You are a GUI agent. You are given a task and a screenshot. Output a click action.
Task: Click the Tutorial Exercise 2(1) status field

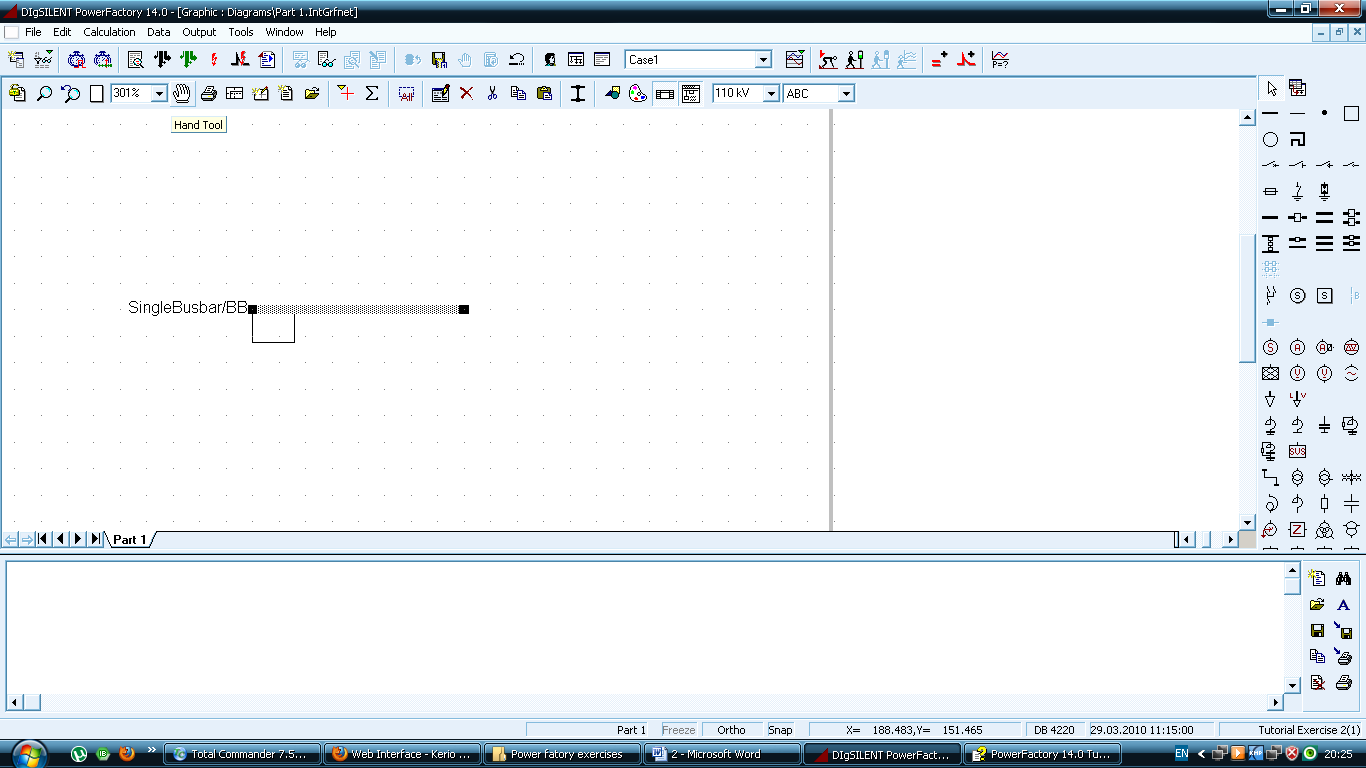click(1293, 730)
